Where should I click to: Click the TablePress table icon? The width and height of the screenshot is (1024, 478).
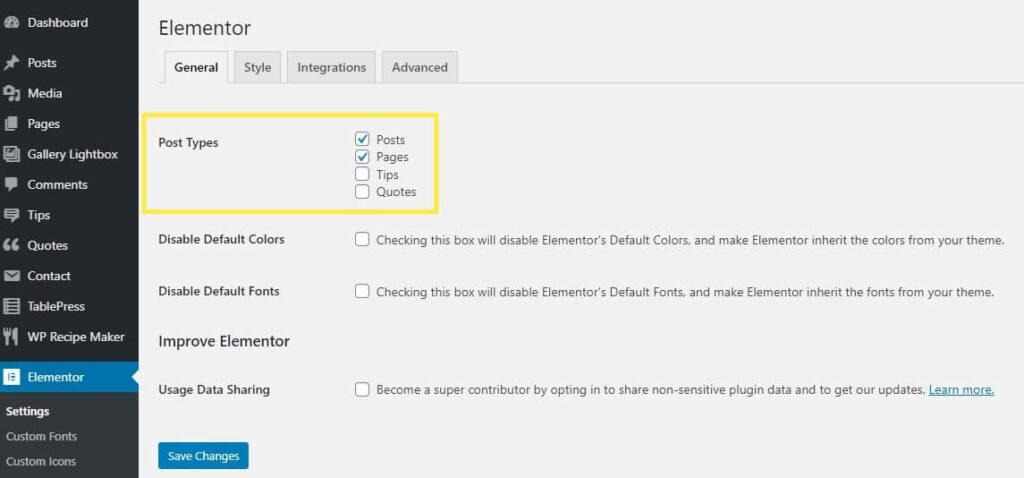click(x=11, y=306)
